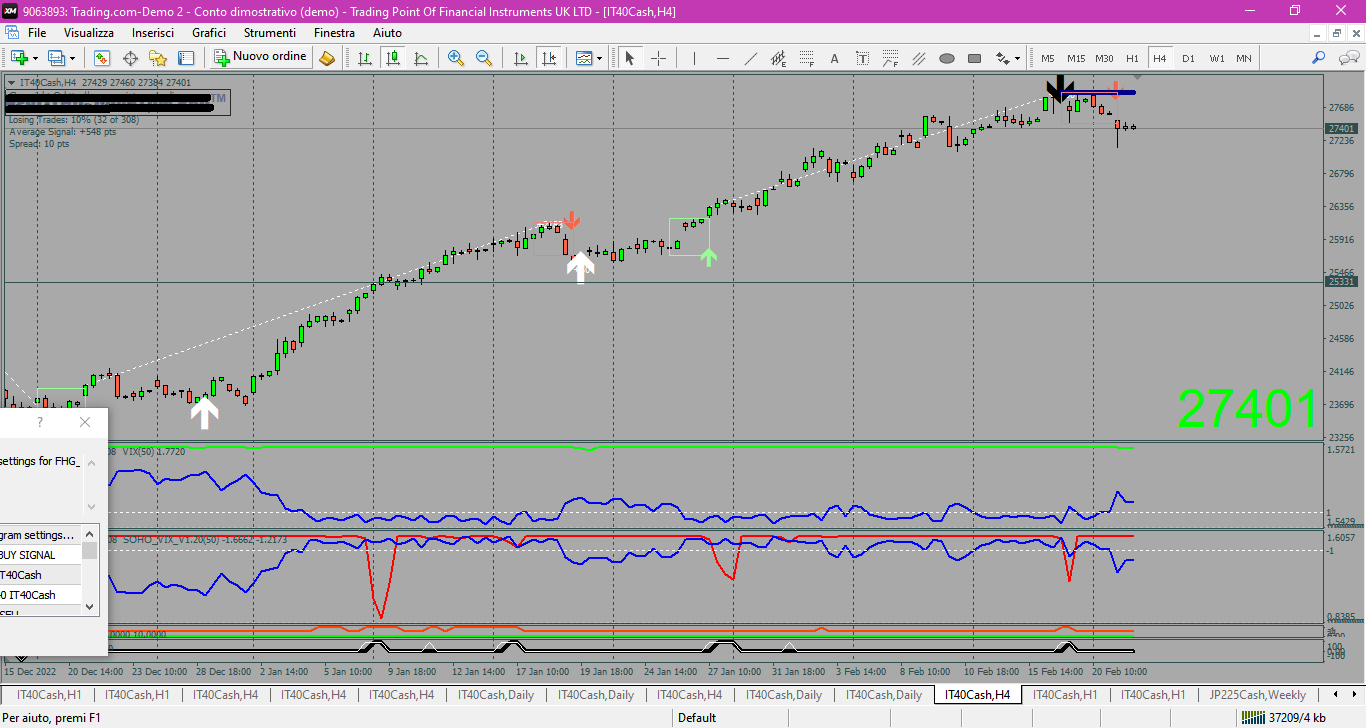Toggle the Terminal panel icon
The image size is (1366, 728).
click(186, 58)
